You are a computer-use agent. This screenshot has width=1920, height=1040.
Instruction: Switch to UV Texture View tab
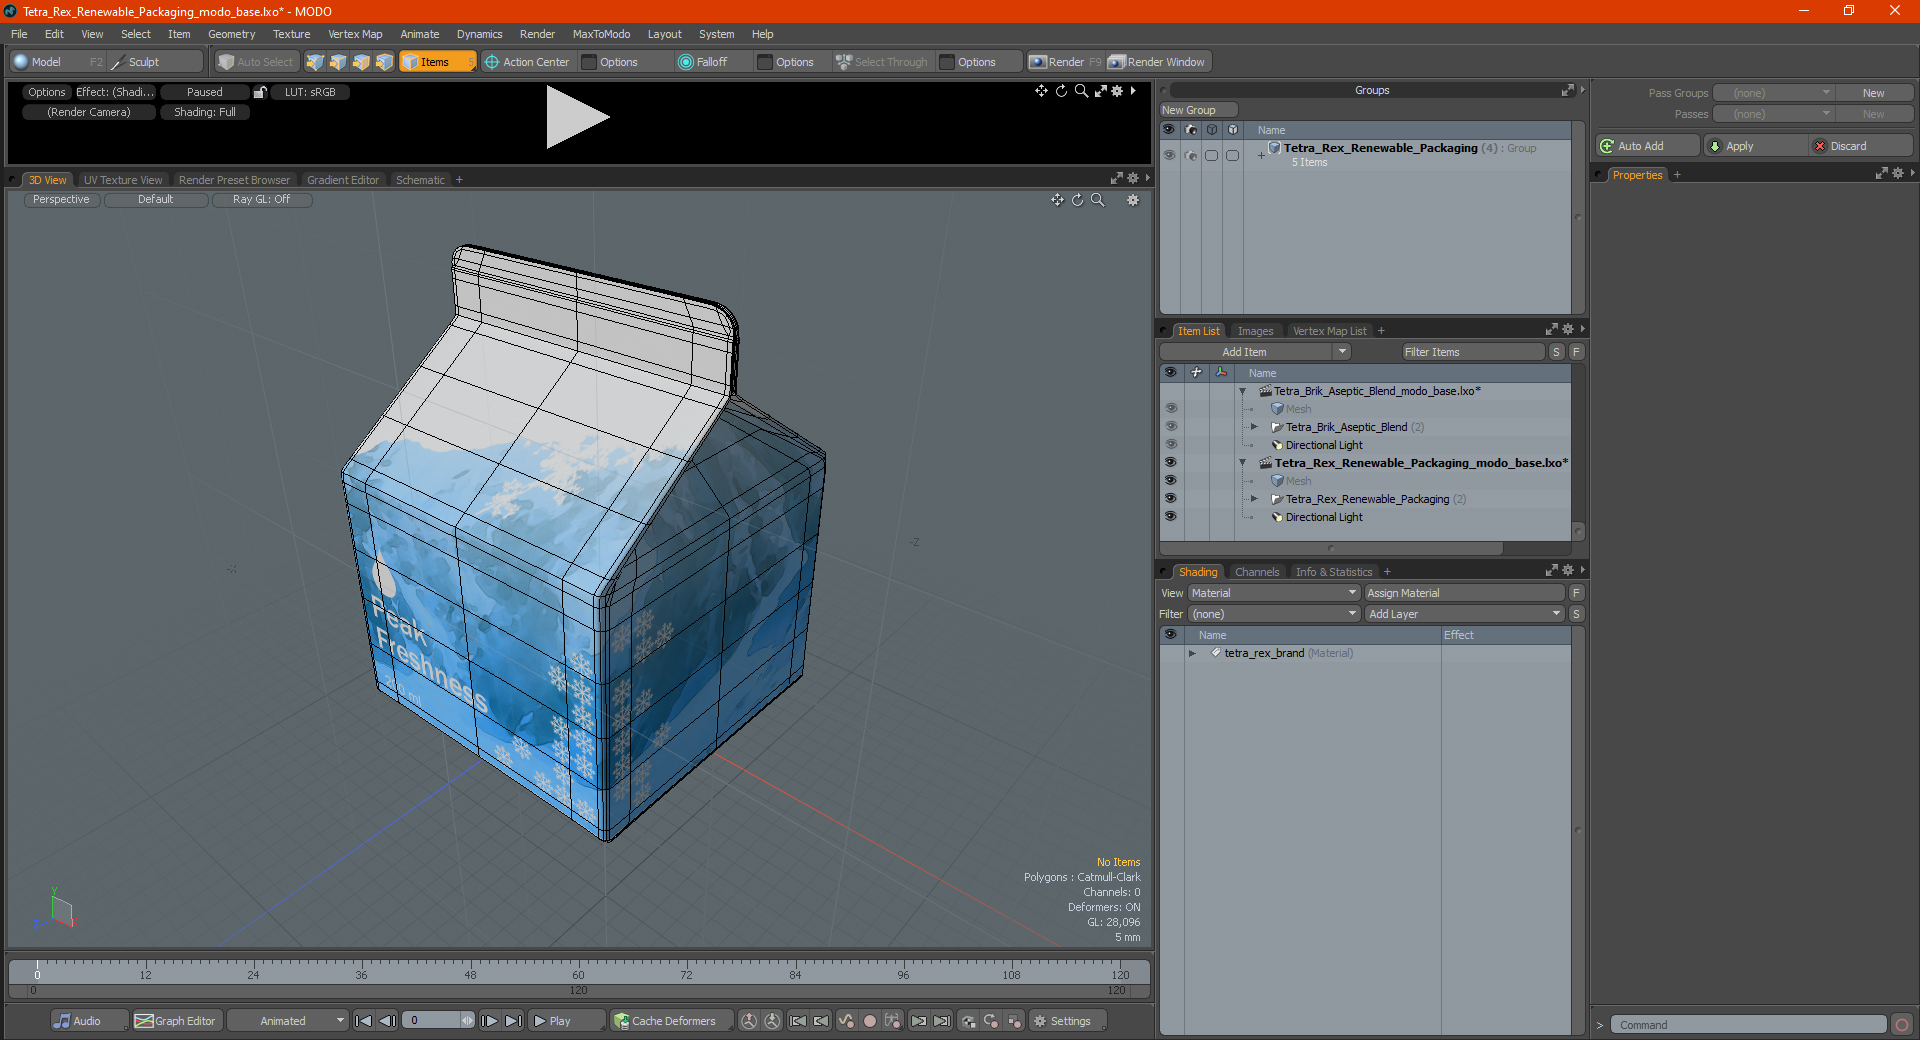click(123, 180)
